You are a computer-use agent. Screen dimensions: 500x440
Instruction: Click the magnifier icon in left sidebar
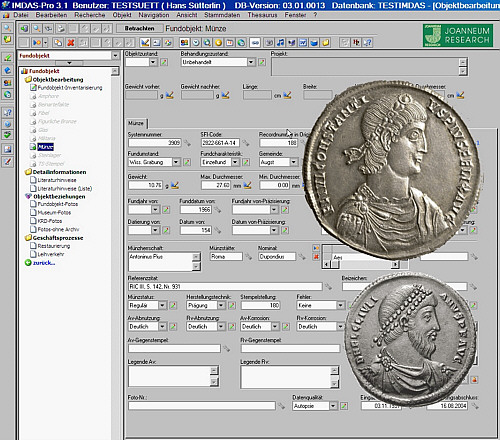pos(7,28)
